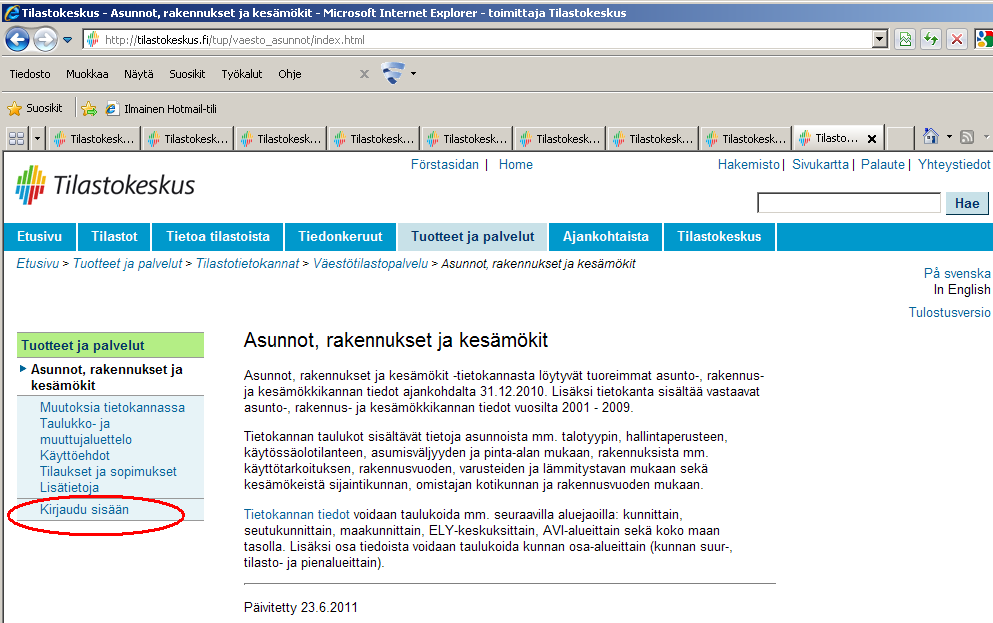Open the Suosikit menu in menu bar
The image size is (993, 623).
[187, 74]
